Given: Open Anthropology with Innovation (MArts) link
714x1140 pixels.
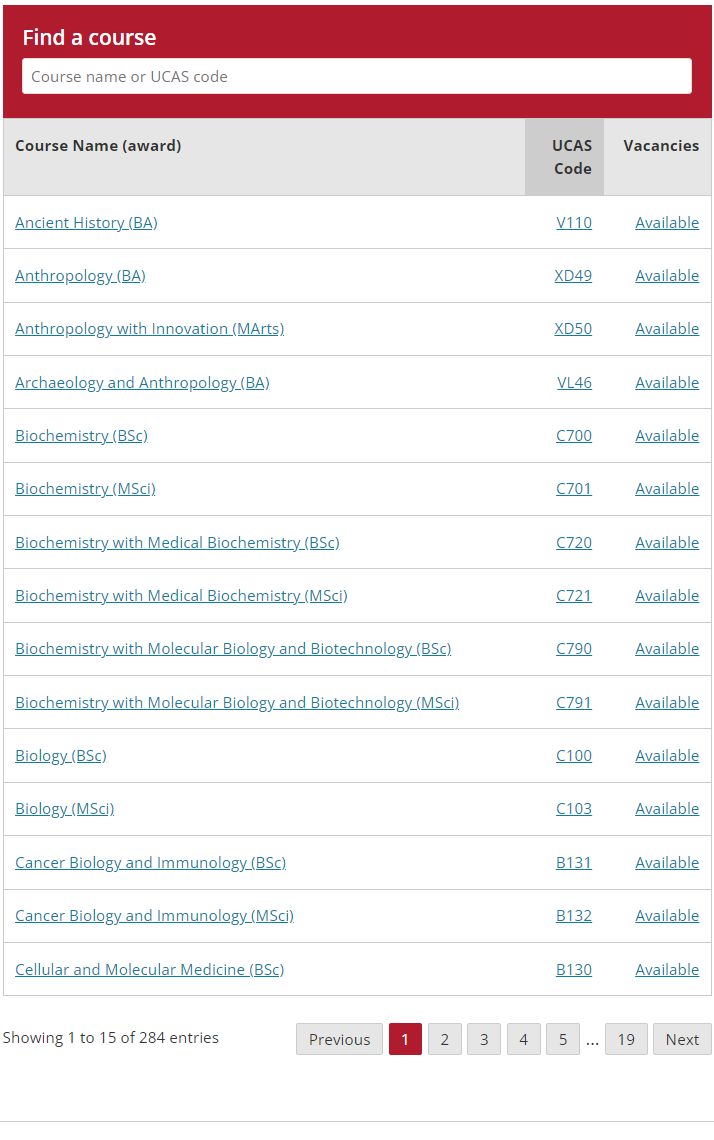Looking at the screenshot, I should coord(149,329).
